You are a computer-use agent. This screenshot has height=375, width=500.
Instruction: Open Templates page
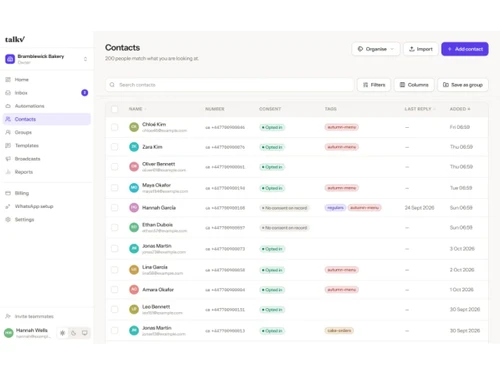[x=47, y=146]
